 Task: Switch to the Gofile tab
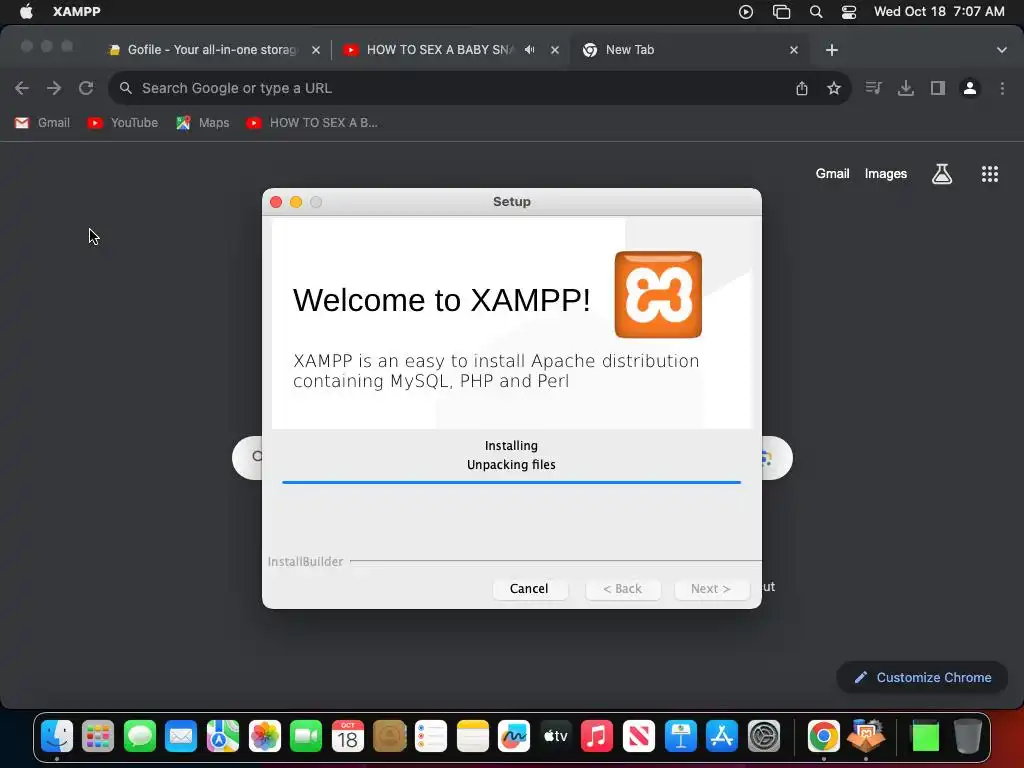[212, 50]
